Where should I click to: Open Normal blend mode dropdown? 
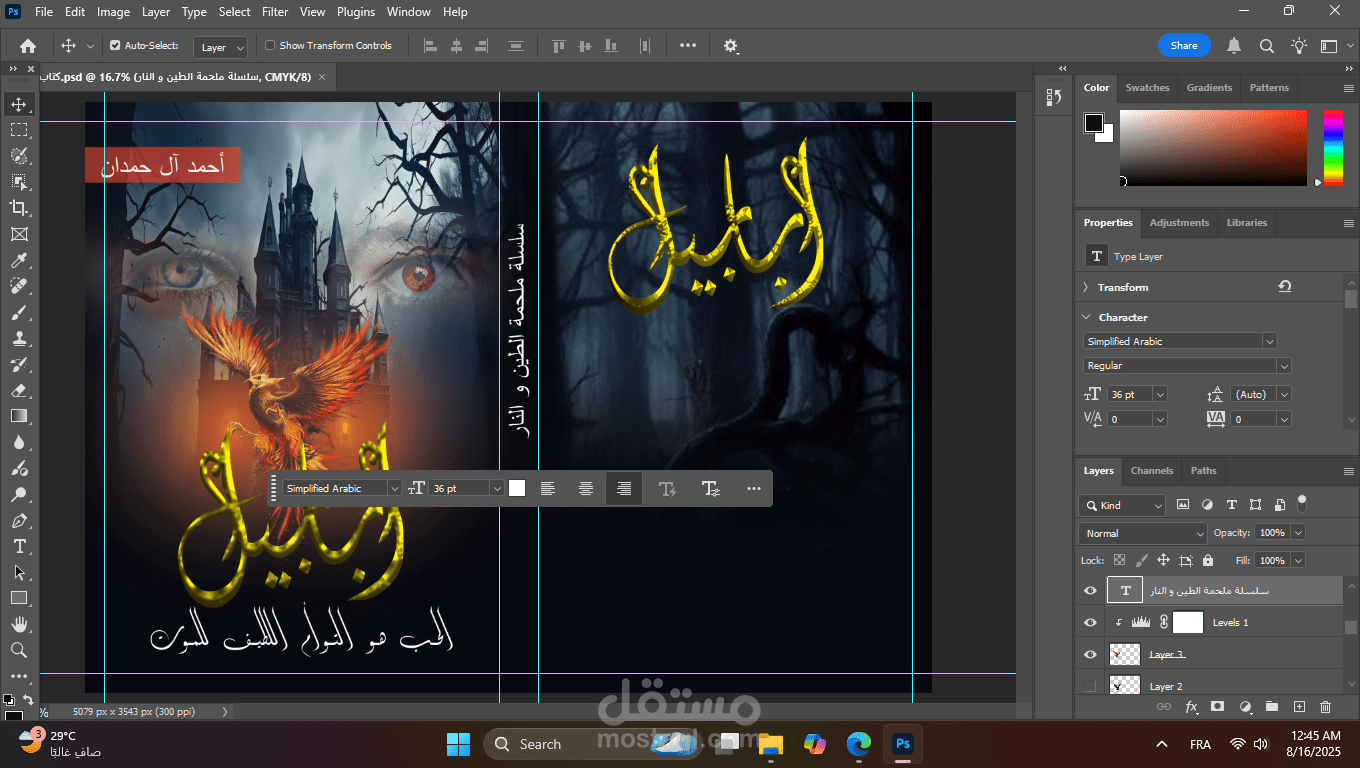point(1143,533)
